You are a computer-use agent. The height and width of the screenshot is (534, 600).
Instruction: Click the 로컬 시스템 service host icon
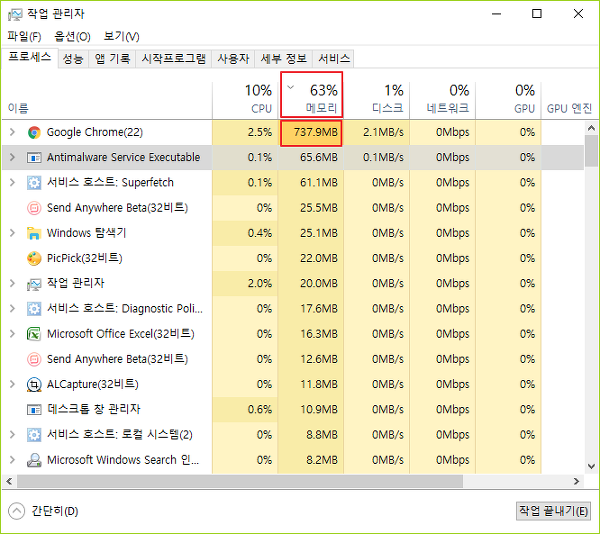34,435
